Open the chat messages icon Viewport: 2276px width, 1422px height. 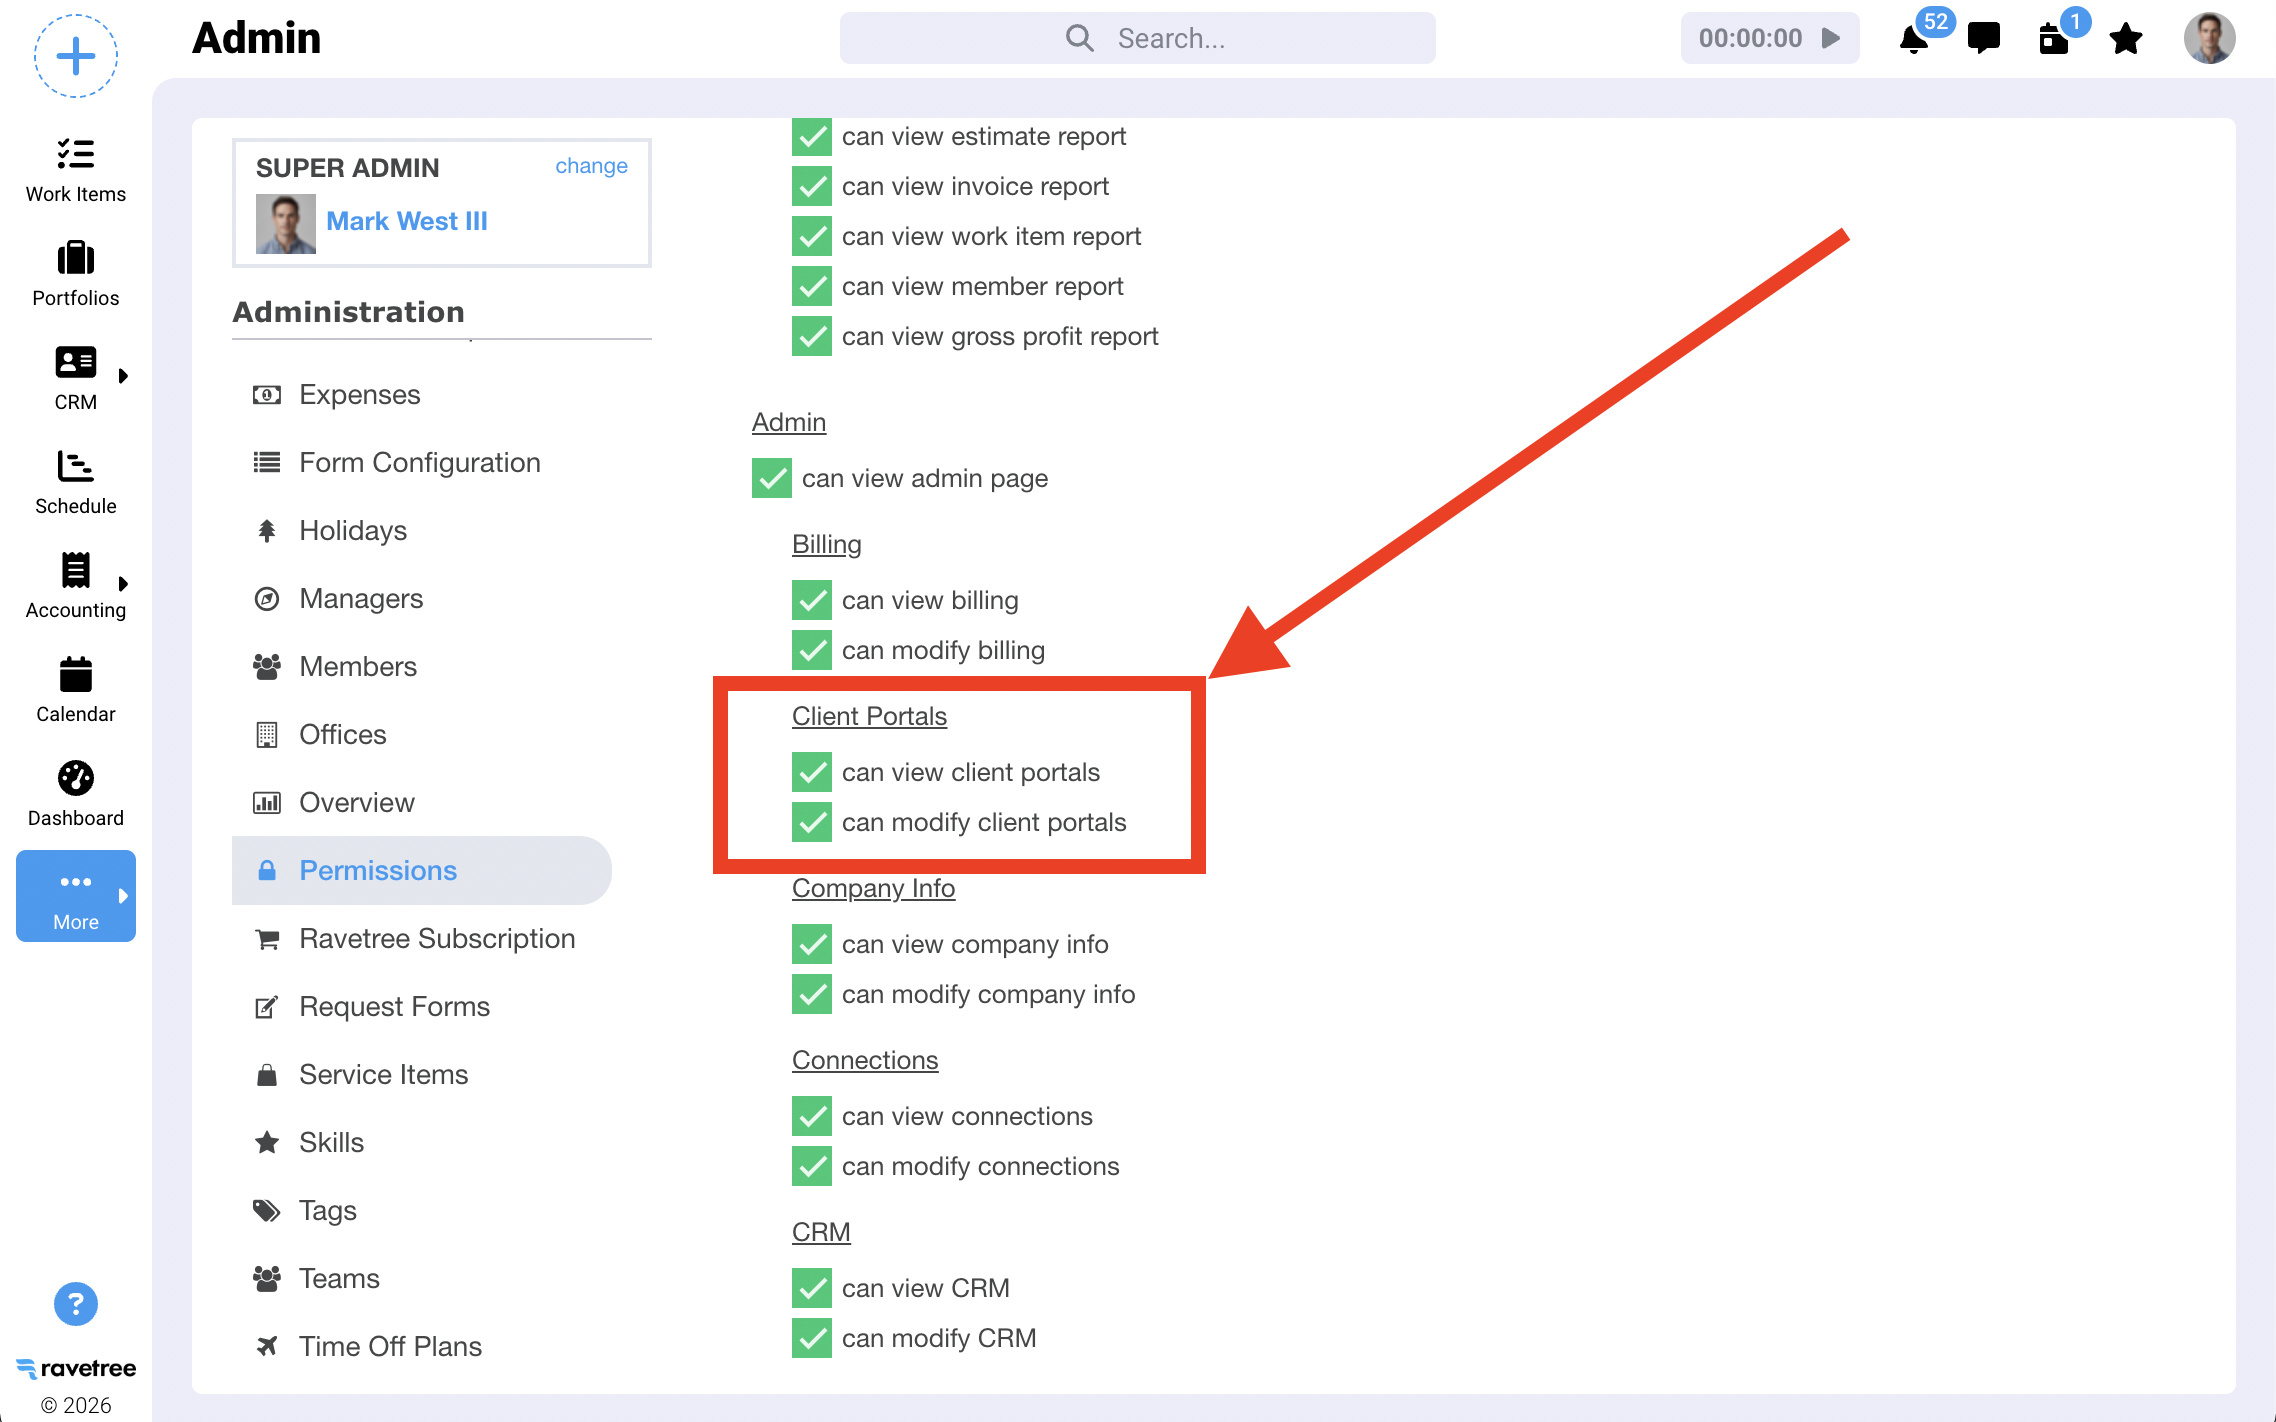(x=1983, y=38)
